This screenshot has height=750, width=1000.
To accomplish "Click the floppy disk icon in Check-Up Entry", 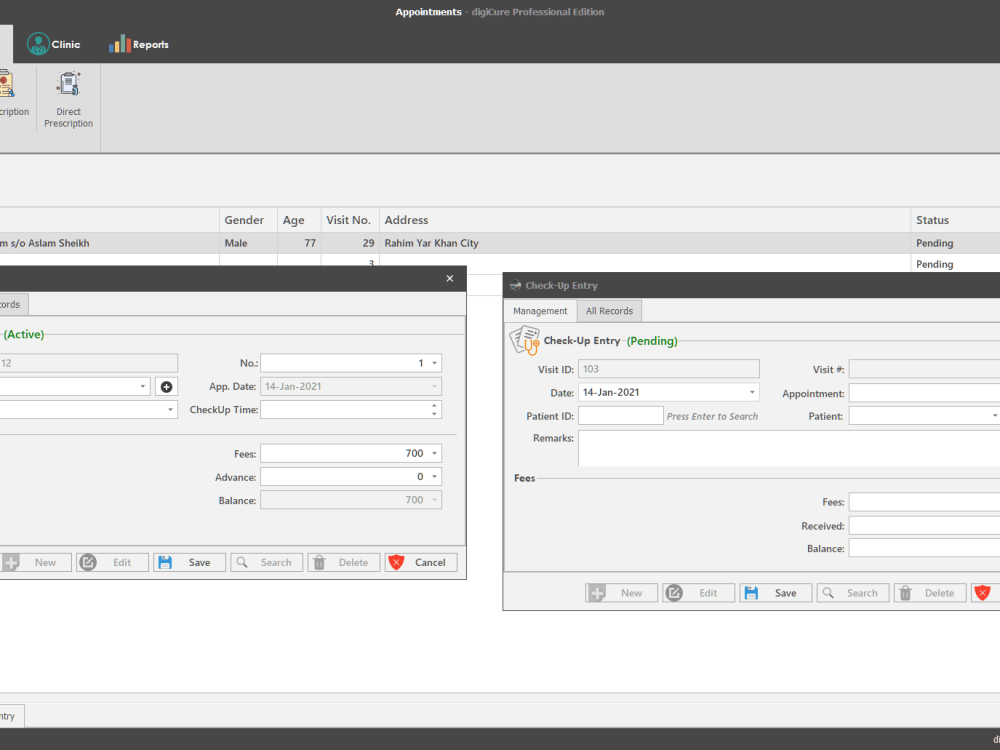I will pyautogui.click(x=751, y=593).
